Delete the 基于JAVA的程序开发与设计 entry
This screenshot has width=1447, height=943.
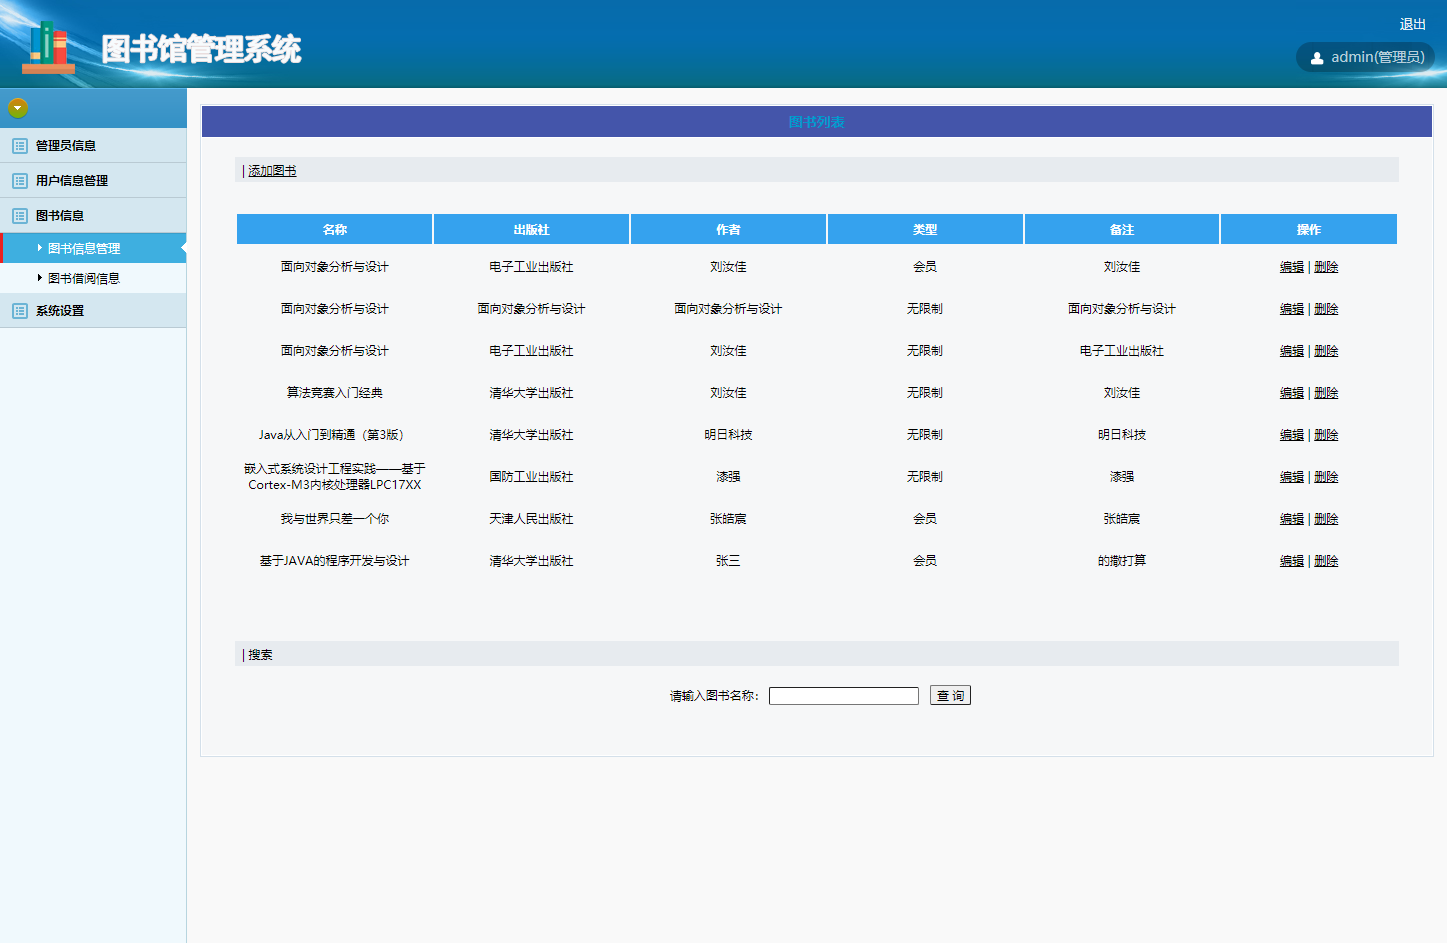pos(1325,560)
